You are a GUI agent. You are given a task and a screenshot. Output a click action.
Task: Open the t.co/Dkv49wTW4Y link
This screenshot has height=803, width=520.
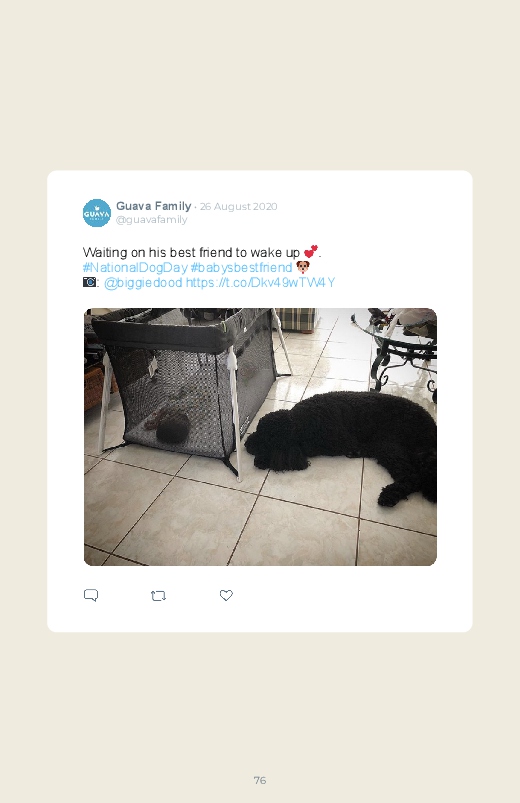260,283
